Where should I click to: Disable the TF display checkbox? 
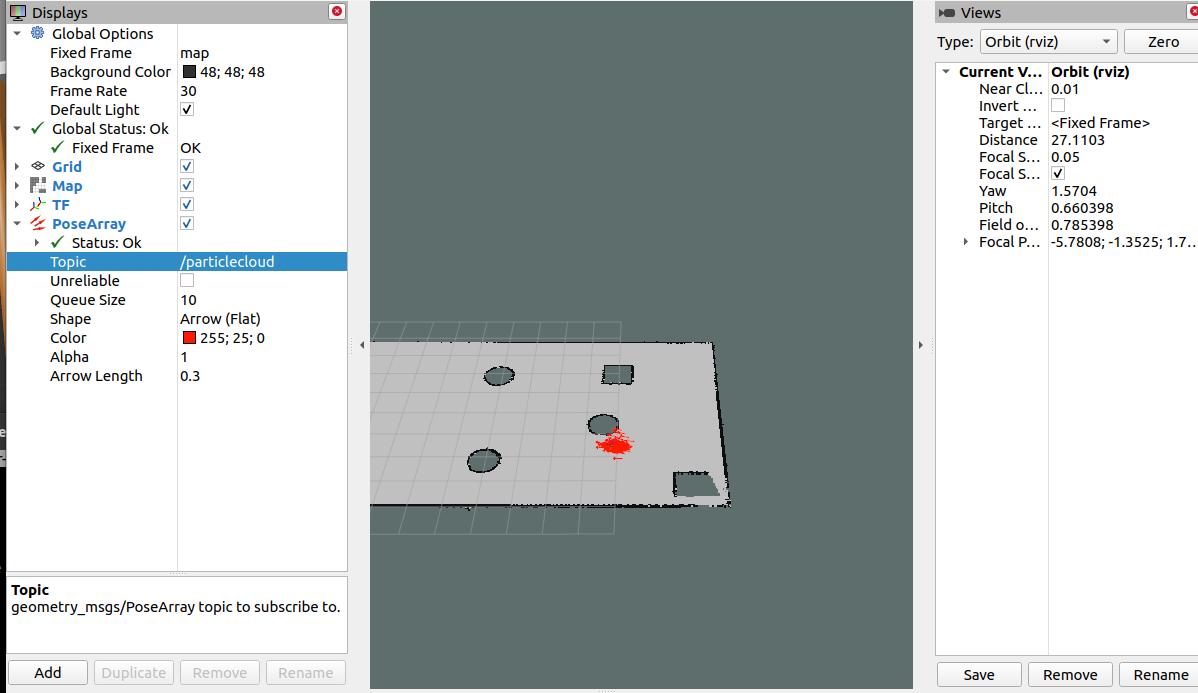pyautogui.click(x=186, y=204)
